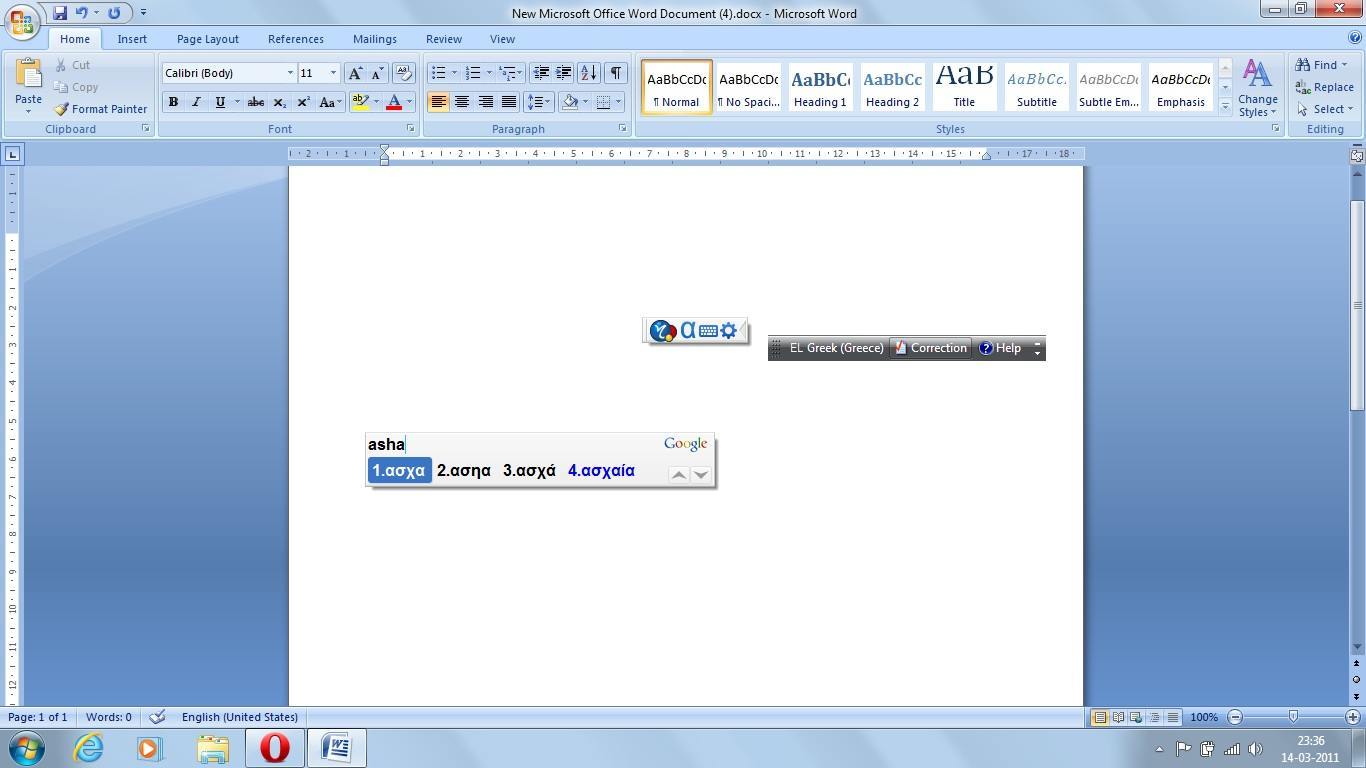Click Format Painter

click(x=100, y=109)
